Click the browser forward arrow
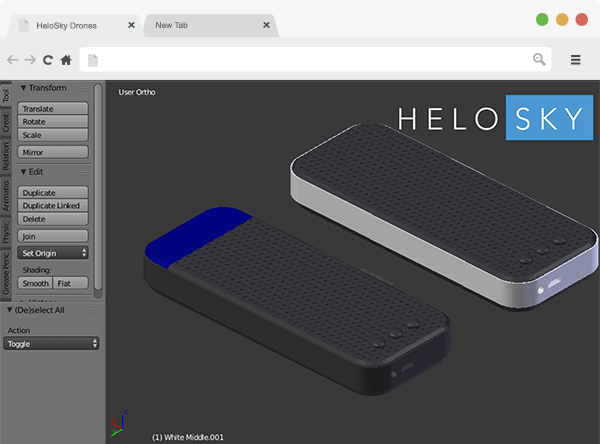The height and width of the screenshot is (444, 600). [x=29, y=60]
